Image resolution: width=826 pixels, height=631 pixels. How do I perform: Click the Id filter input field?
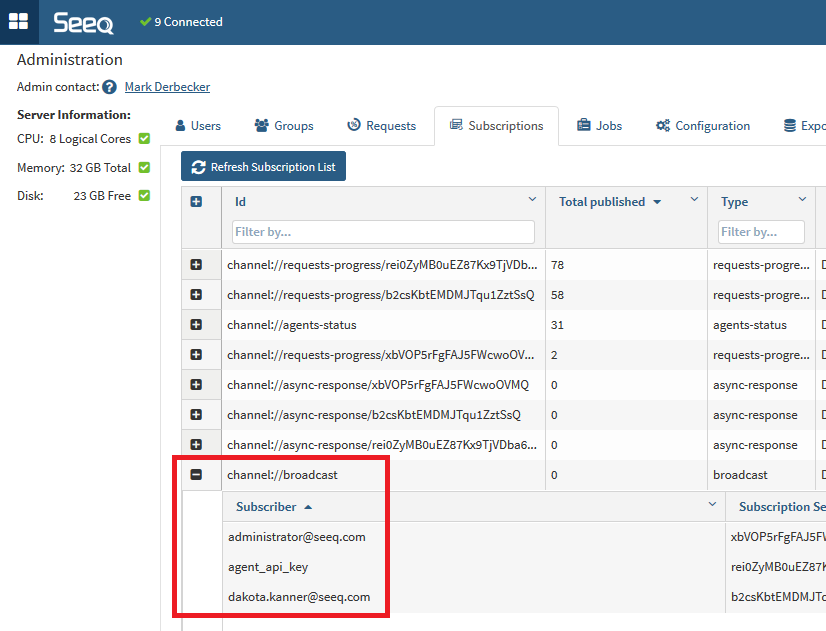click(x=383, y=230)
